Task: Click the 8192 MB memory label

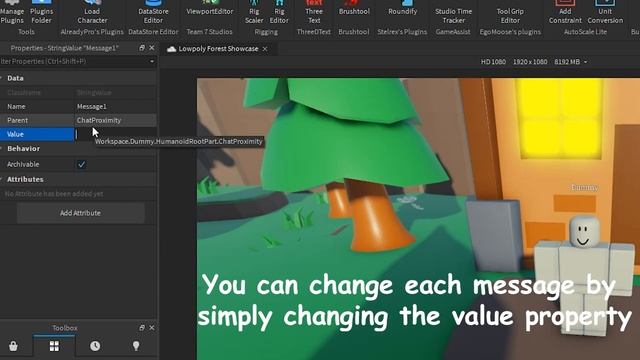Action: pyautogui.click(x=567, y=62)
